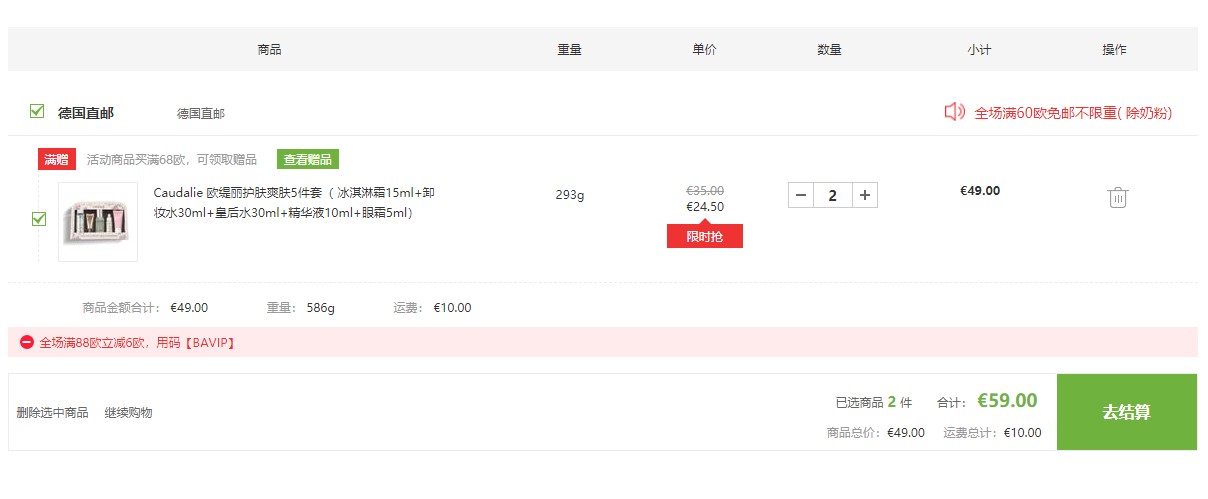
Task: Click the 删除选中商品 link
Action: pyautogui.click(x=52, y=412)
